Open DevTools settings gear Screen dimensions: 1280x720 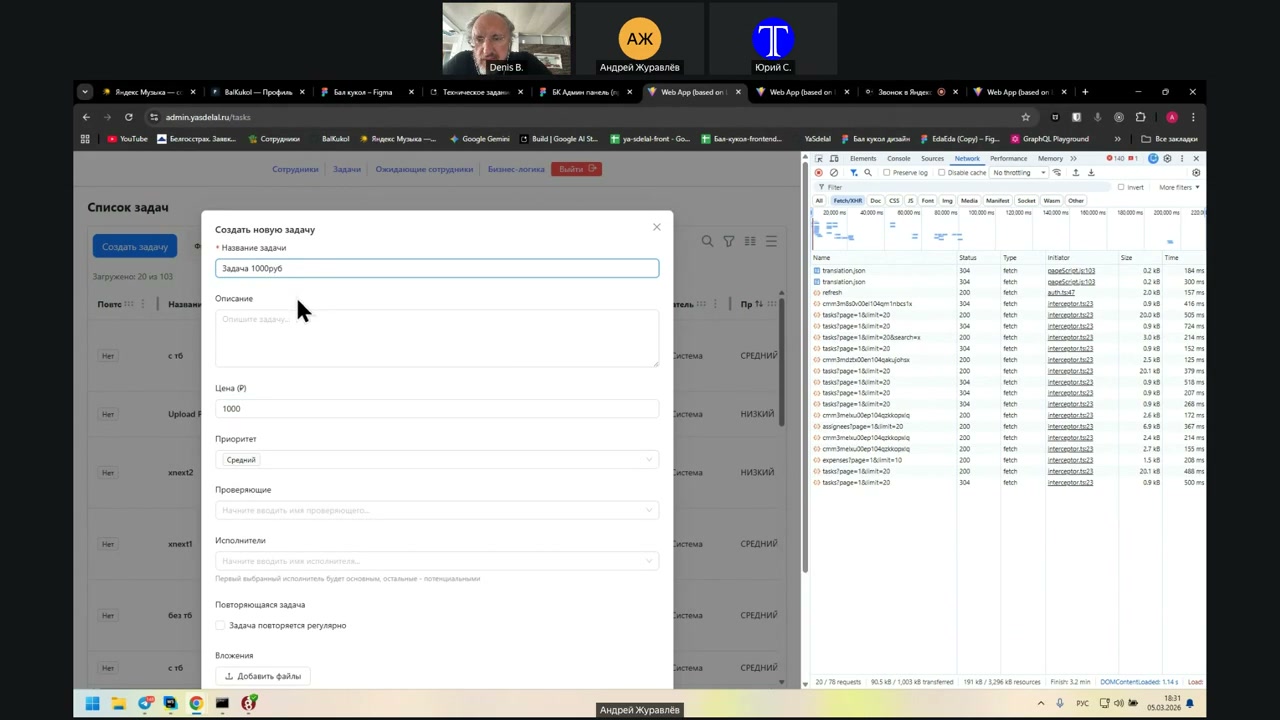(1167, 159)
